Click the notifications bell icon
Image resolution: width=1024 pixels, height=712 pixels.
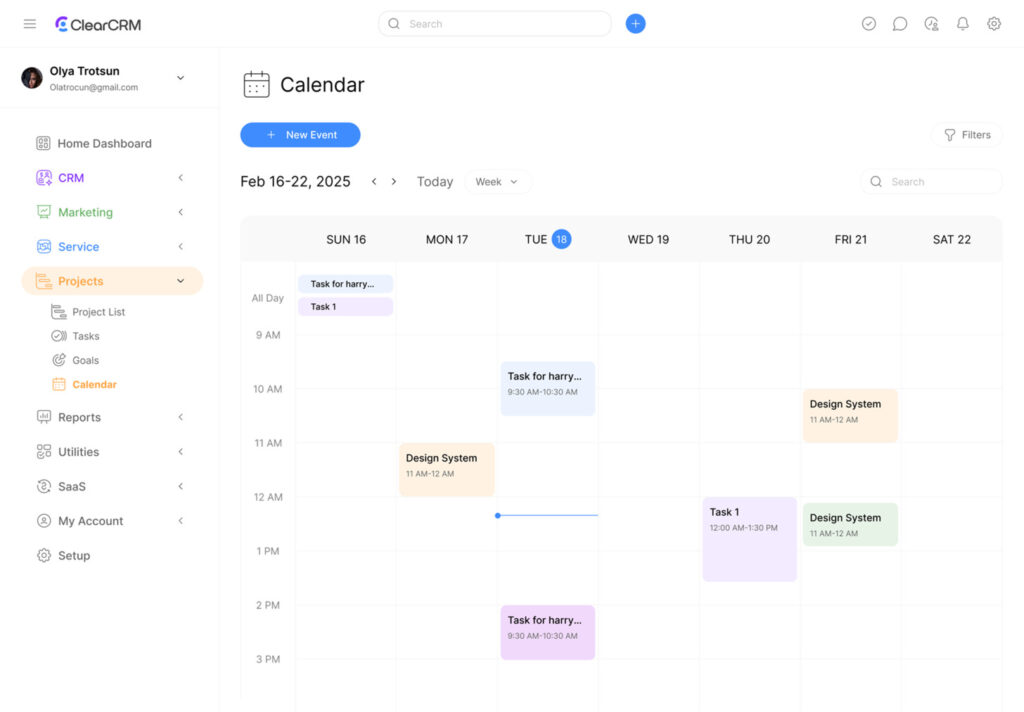962,24
